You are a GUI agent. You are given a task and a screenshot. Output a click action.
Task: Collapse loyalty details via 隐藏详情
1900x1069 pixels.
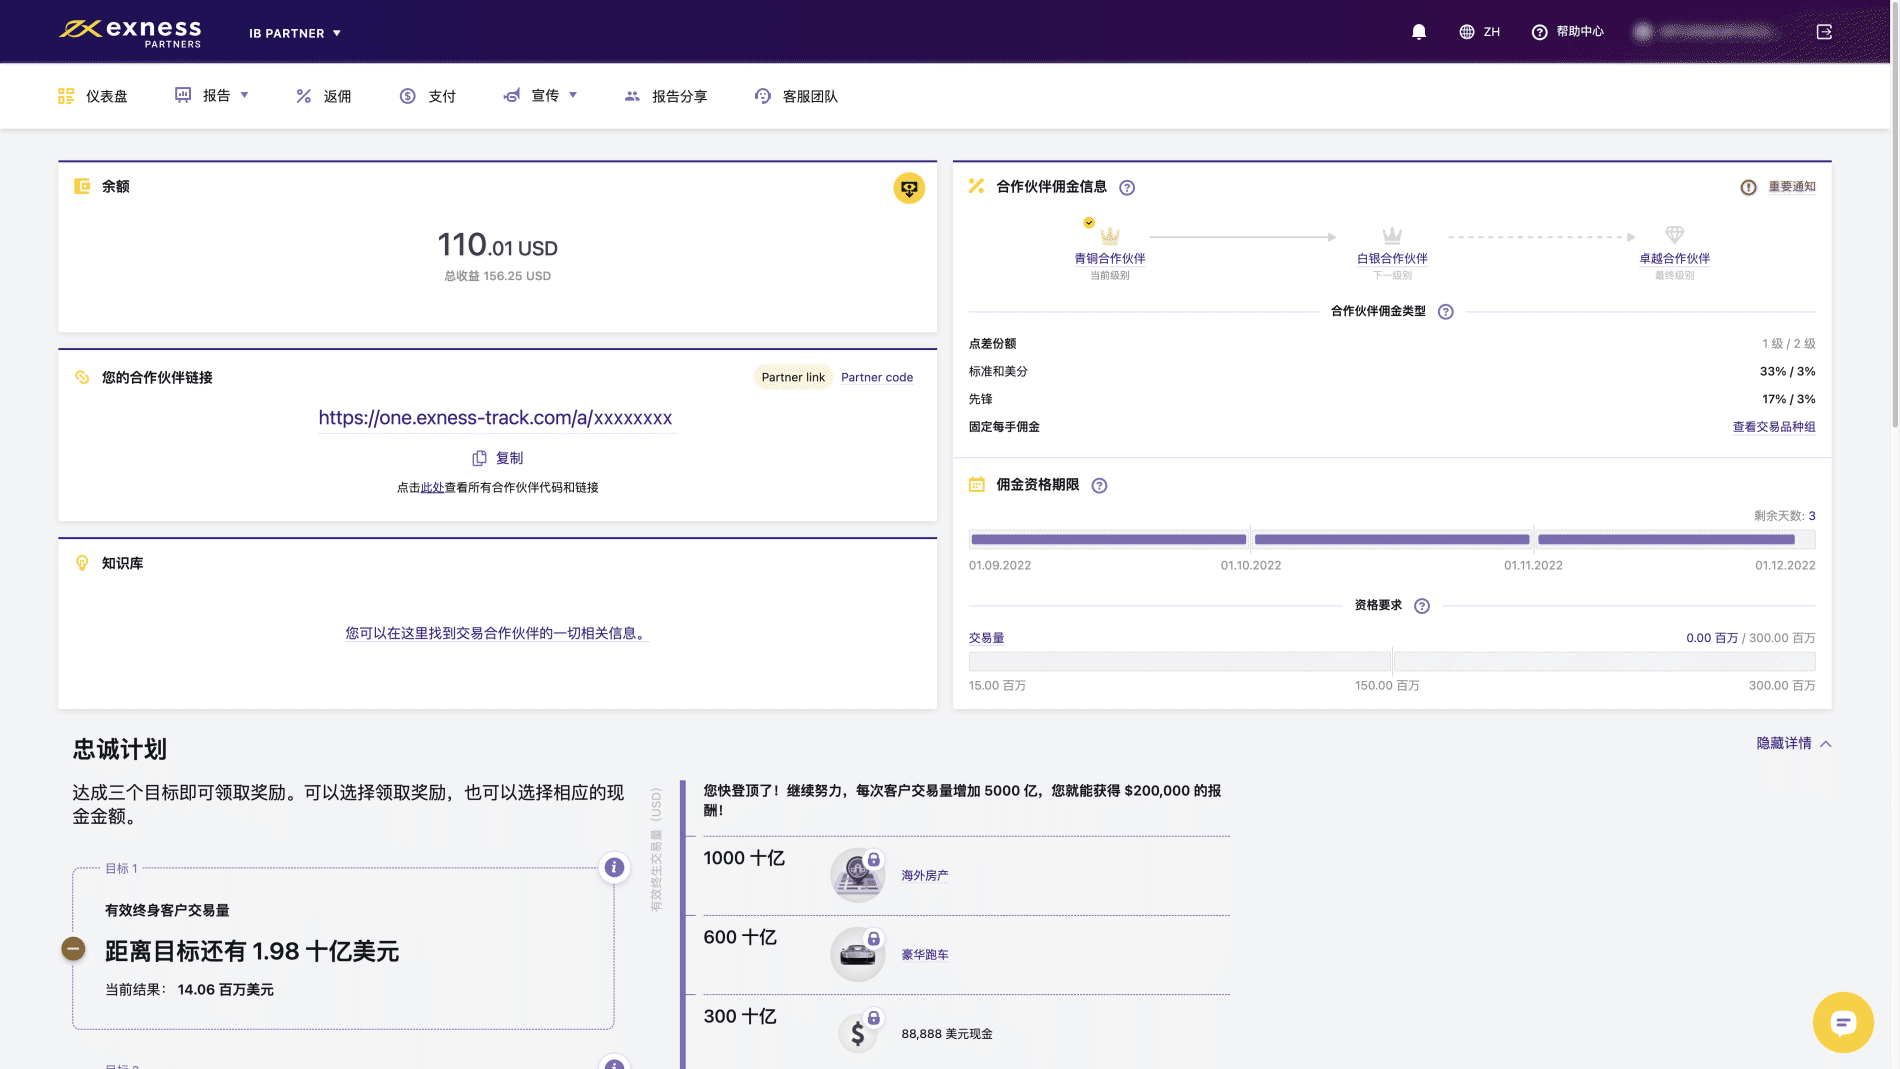[1793, 743]
